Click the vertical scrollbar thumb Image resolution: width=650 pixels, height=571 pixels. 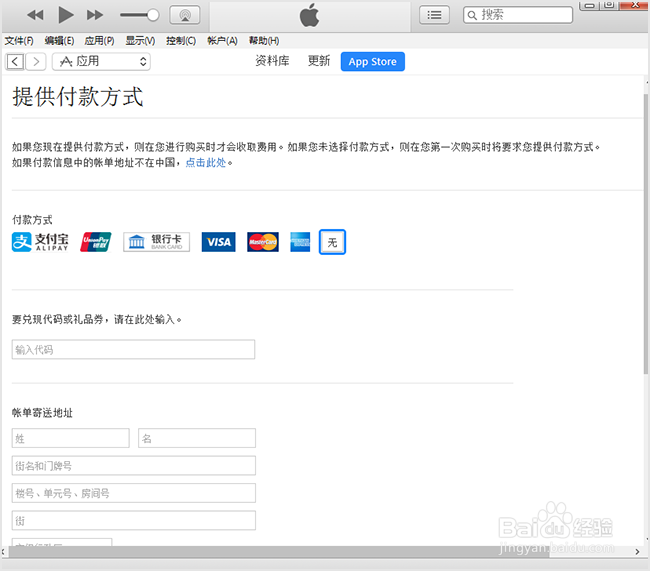coord(646,234)
